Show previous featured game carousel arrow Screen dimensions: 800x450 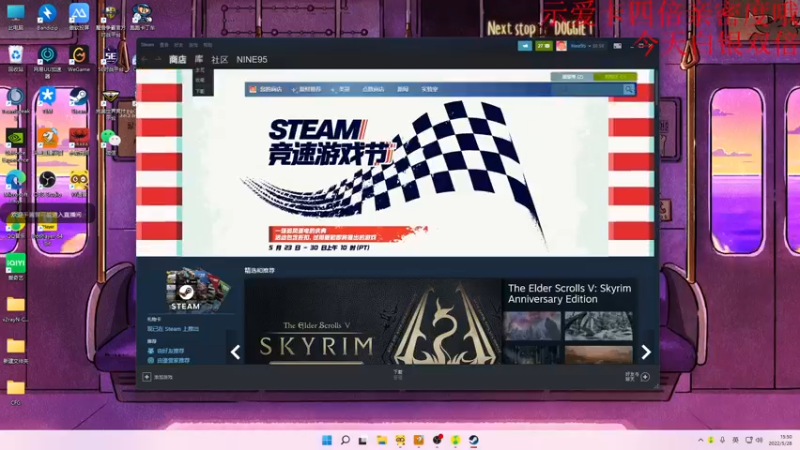pyautogui.click(x=235, y=352)
